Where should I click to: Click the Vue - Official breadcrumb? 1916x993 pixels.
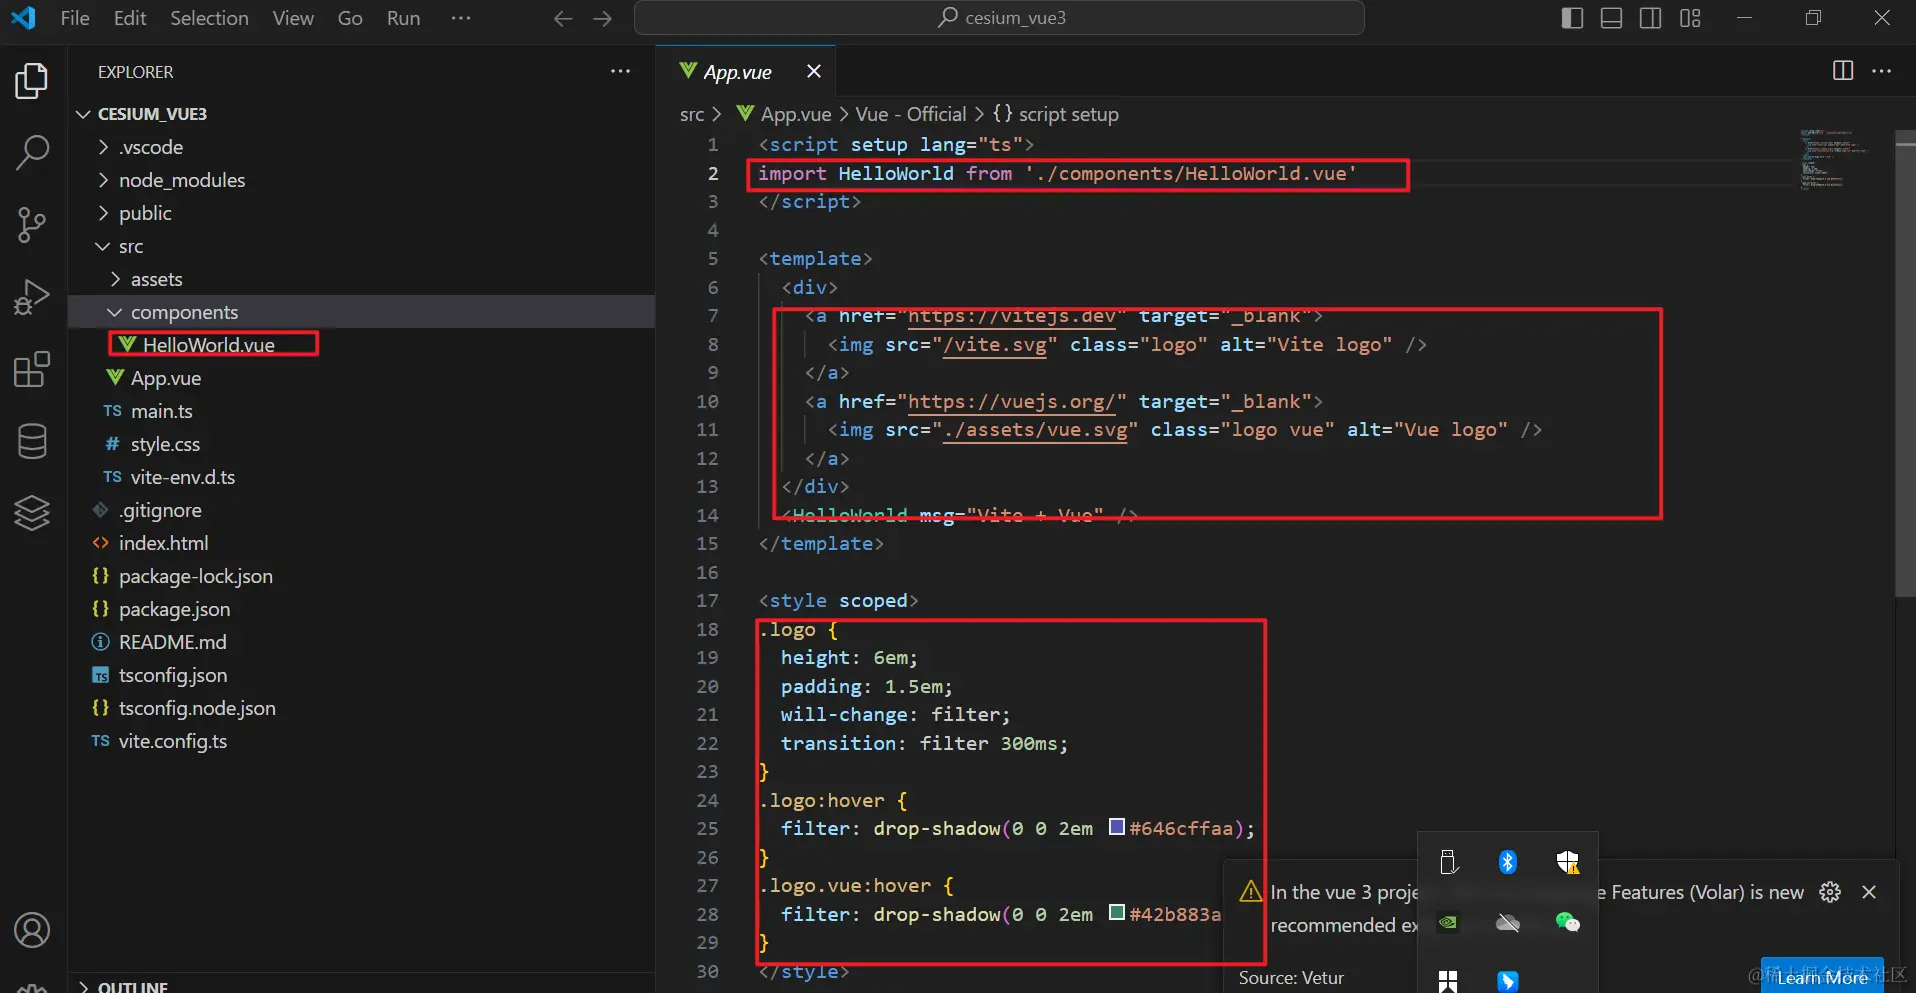911,114
